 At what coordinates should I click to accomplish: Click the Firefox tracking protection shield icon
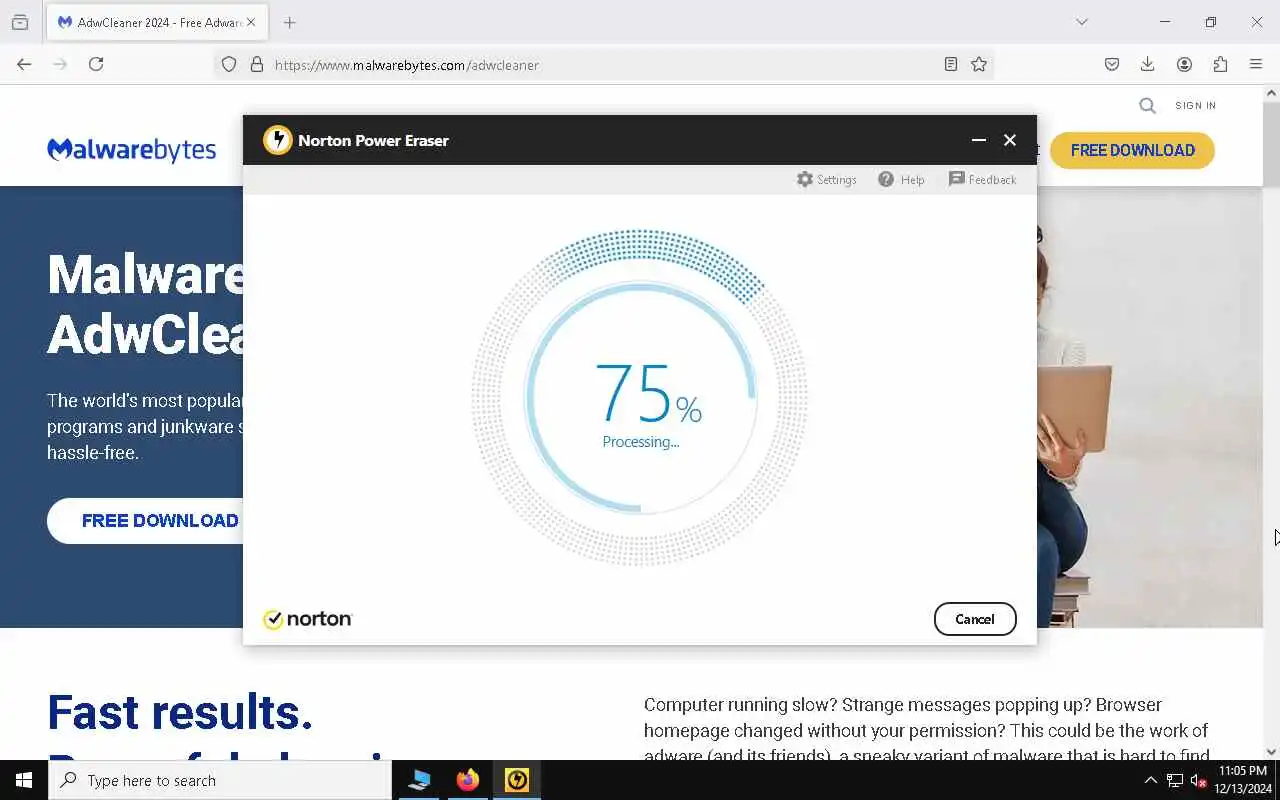229,64
